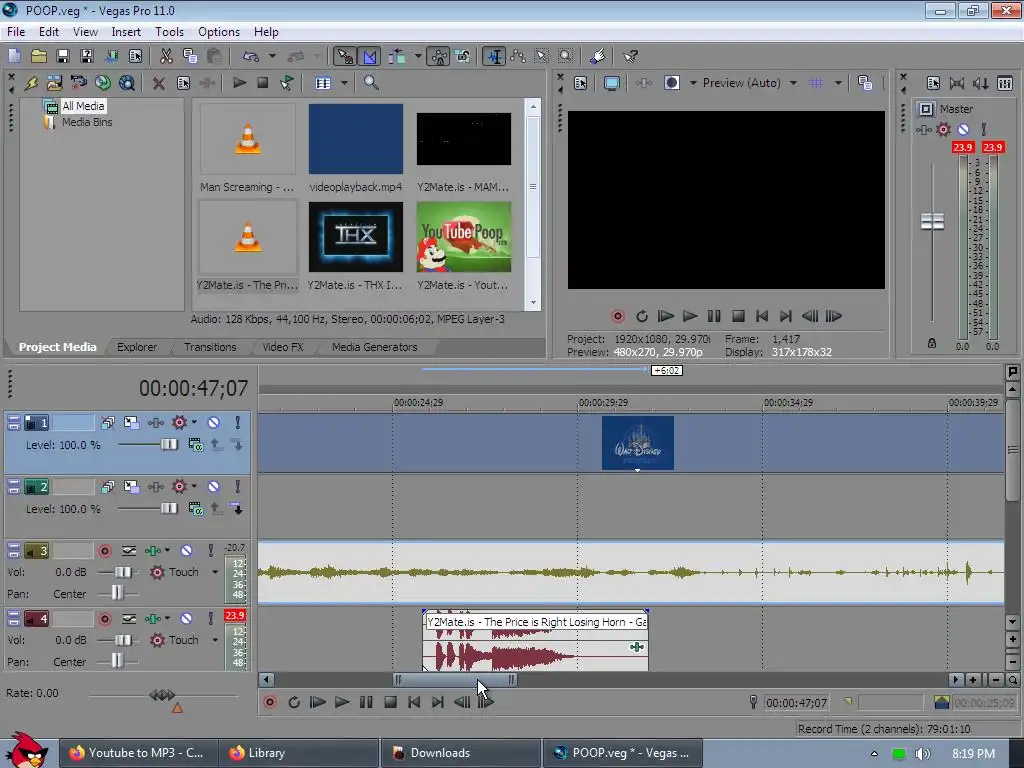Solo audio track 3
The width and height of the screenshot is (1024, 768).
(x=210, y=551)
